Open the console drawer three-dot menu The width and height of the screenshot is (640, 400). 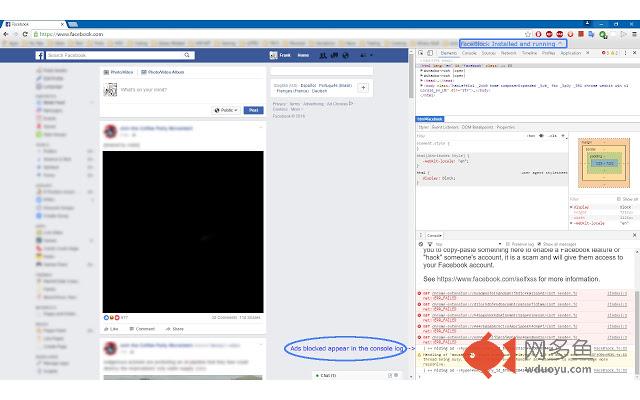pos(420,236)
